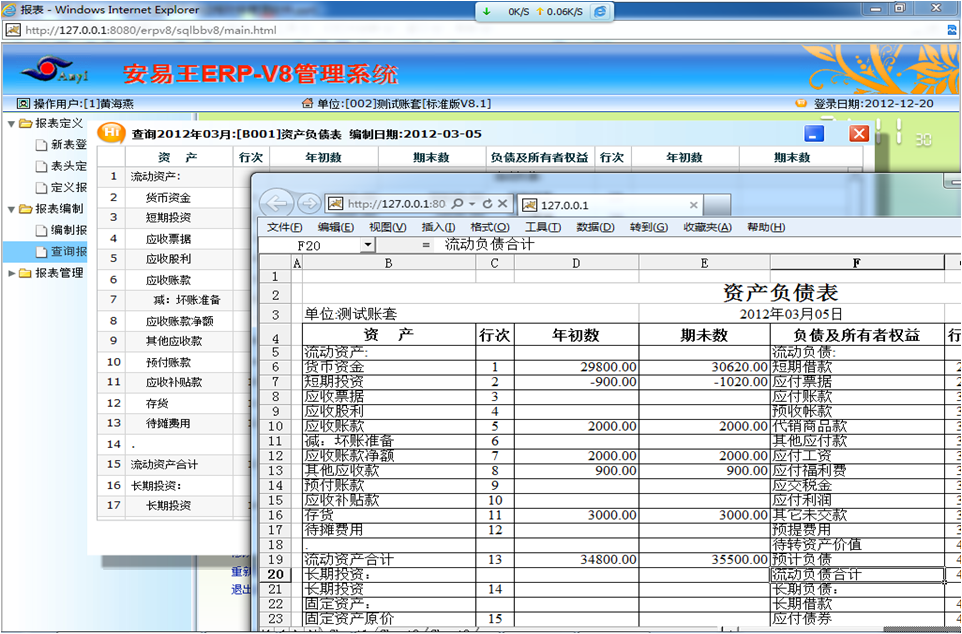This screenshot has height=634, width=962.
Task: Open a new tab in the inner browser
Action: pyautogui.click(x=717, y=205)
